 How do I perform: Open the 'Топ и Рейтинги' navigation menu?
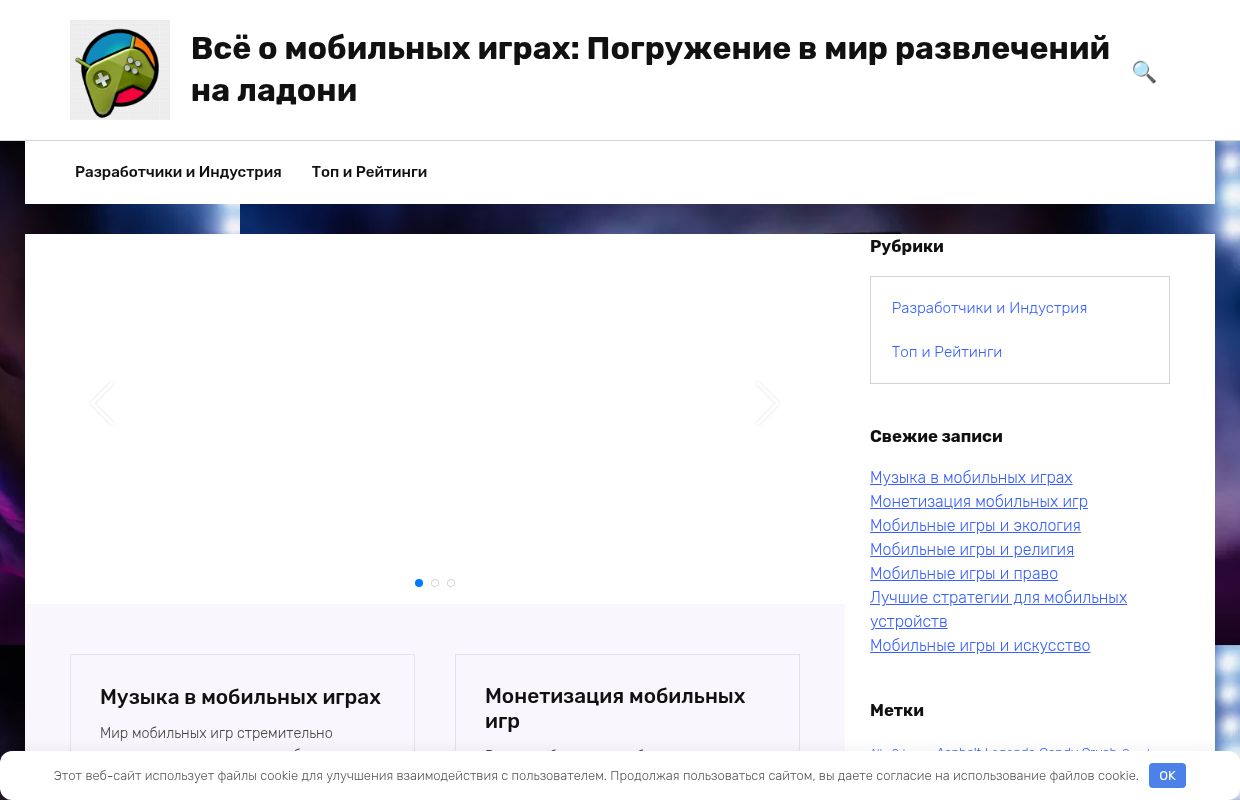pyautogui.click(x=369, y=172)
